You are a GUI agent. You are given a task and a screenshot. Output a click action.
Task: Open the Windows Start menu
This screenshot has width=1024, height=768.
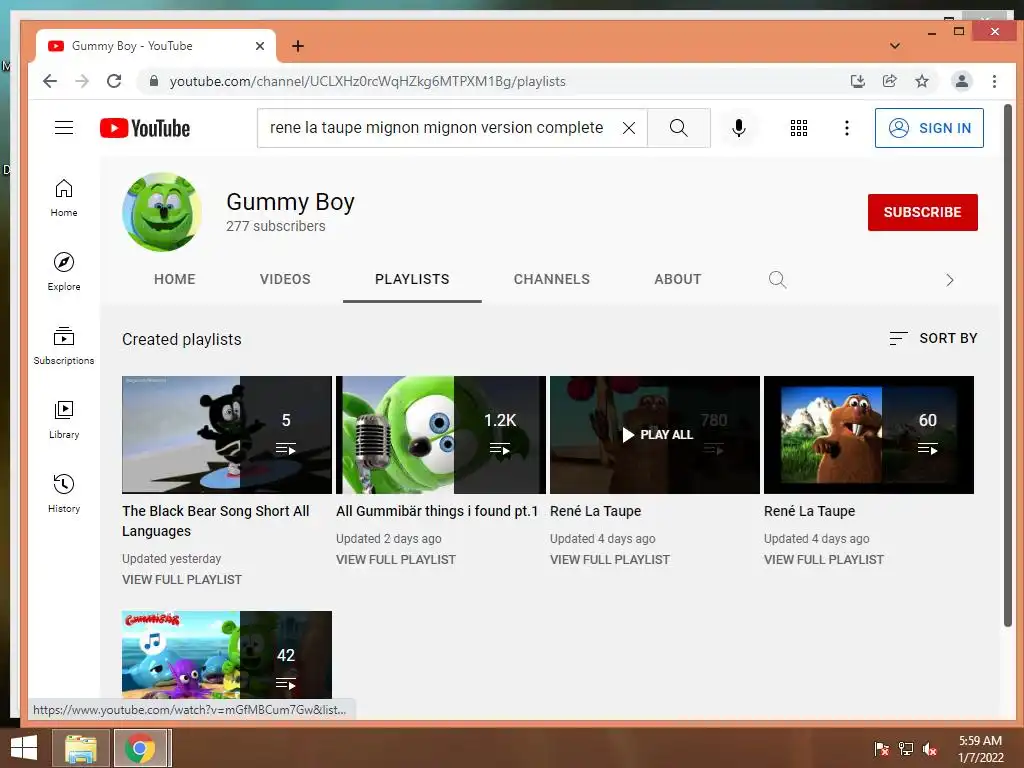coord(24,748)
